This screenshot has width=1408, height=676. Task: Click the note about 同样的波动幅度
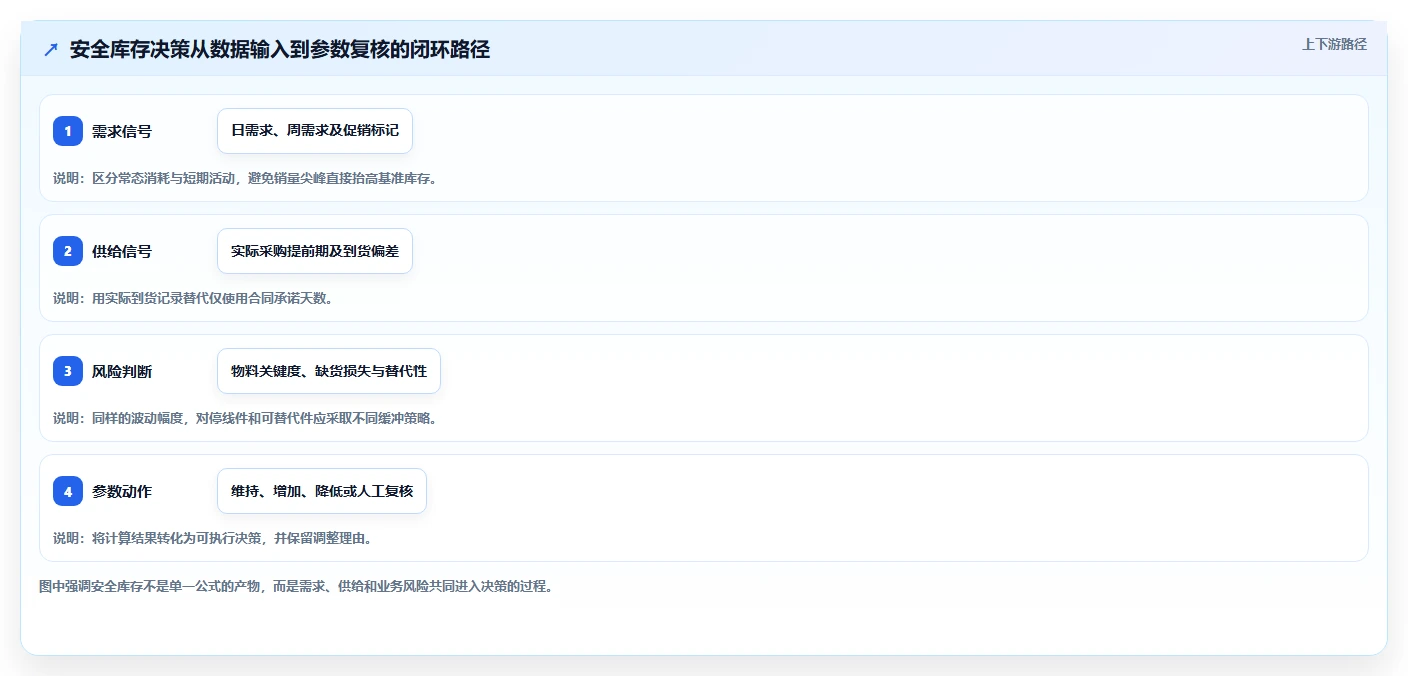(245, 418)
